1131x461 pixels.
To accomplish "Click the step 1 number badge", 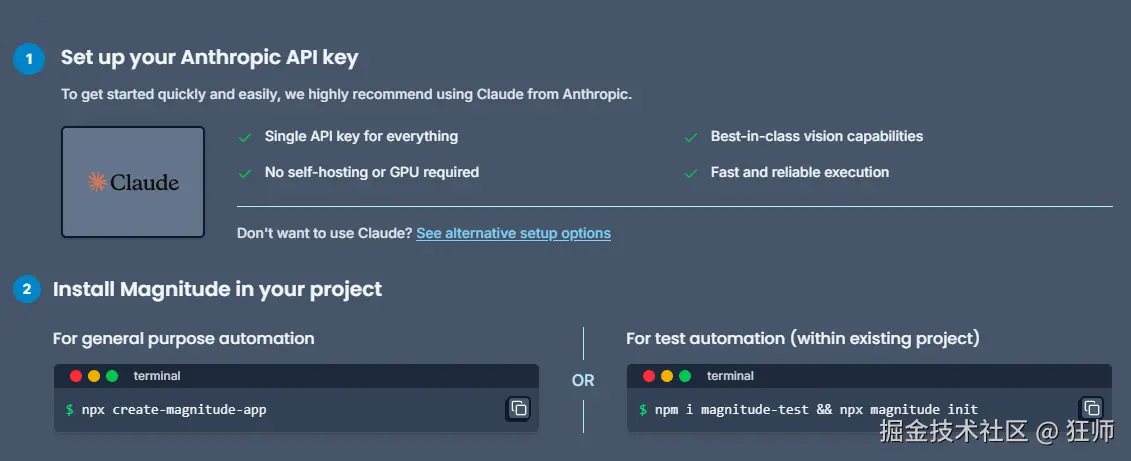I will click(28, 59).
